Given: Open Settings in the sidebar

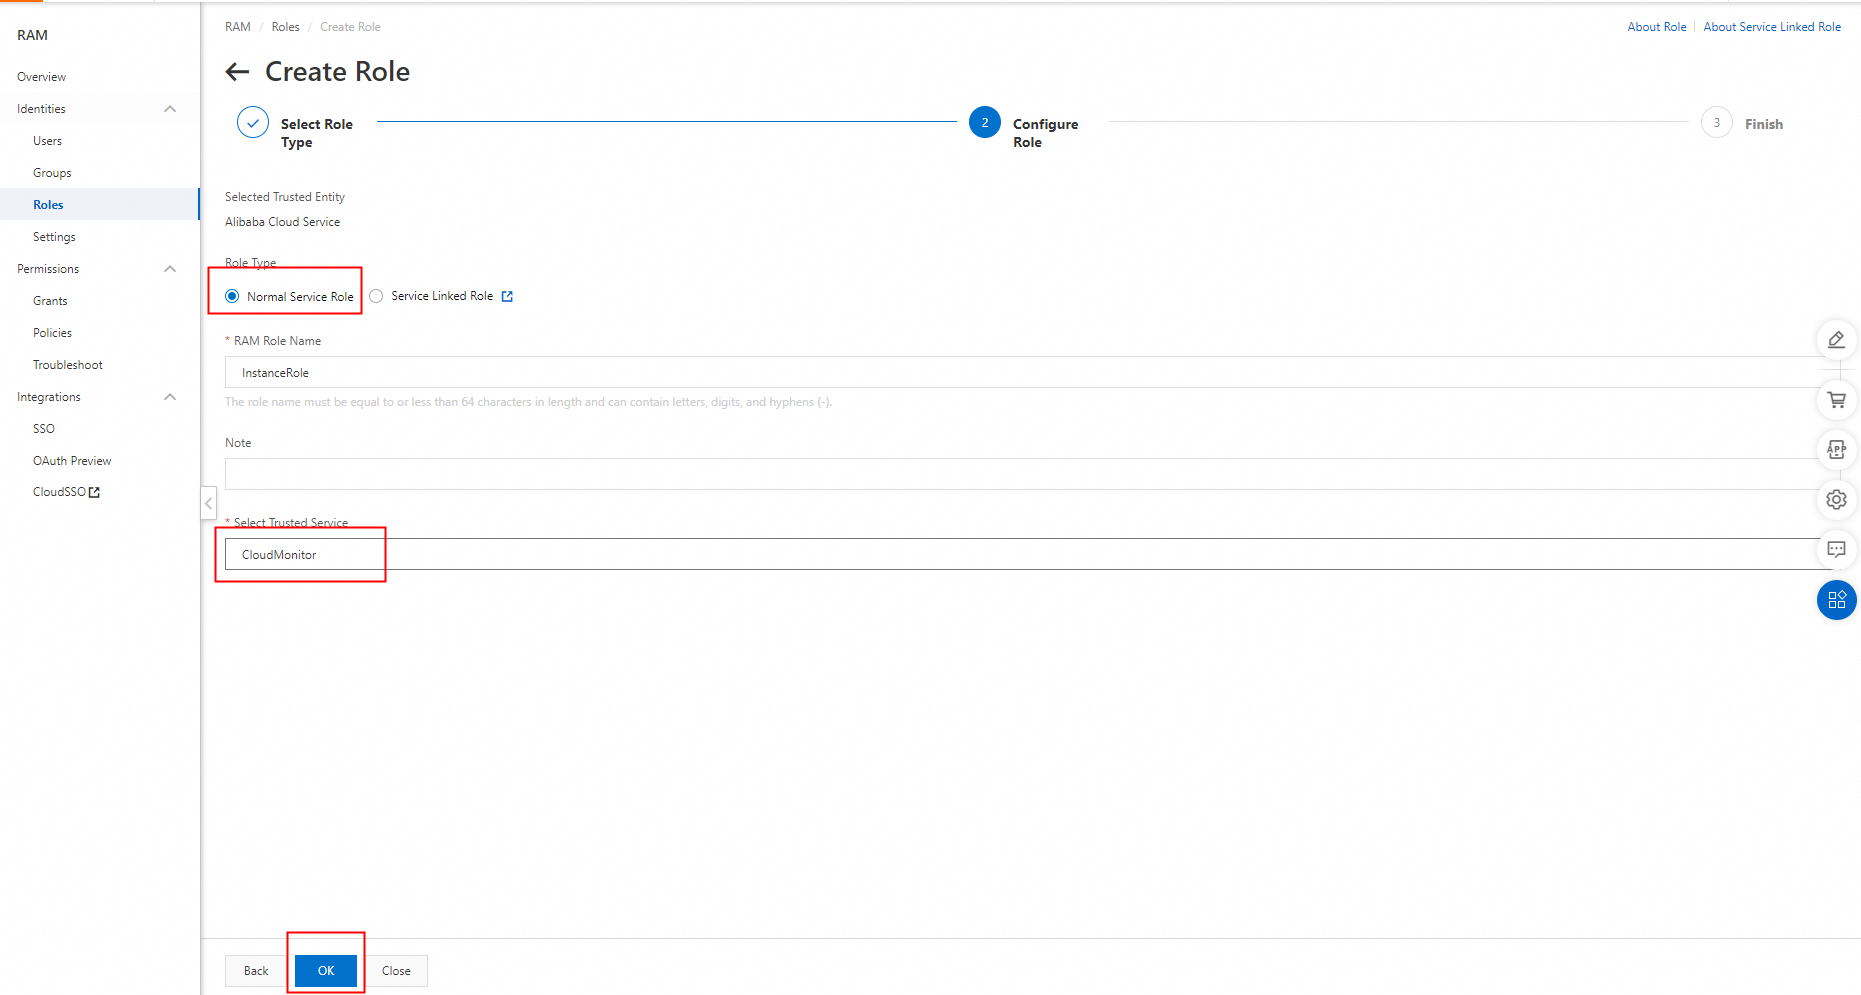Looking at the screenshot, I should [54, 237].
